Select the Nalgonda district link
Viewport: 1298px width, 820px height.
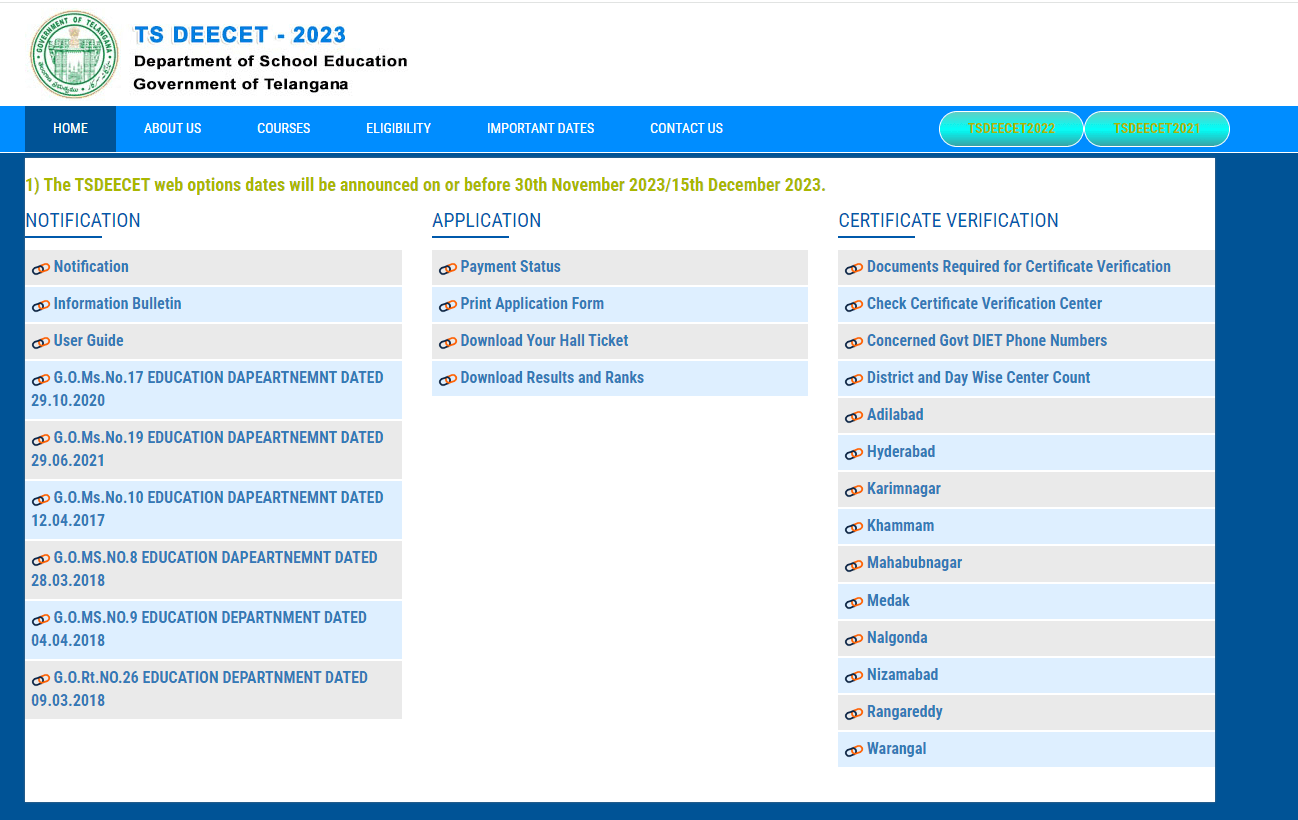click(x=897, y=638)
